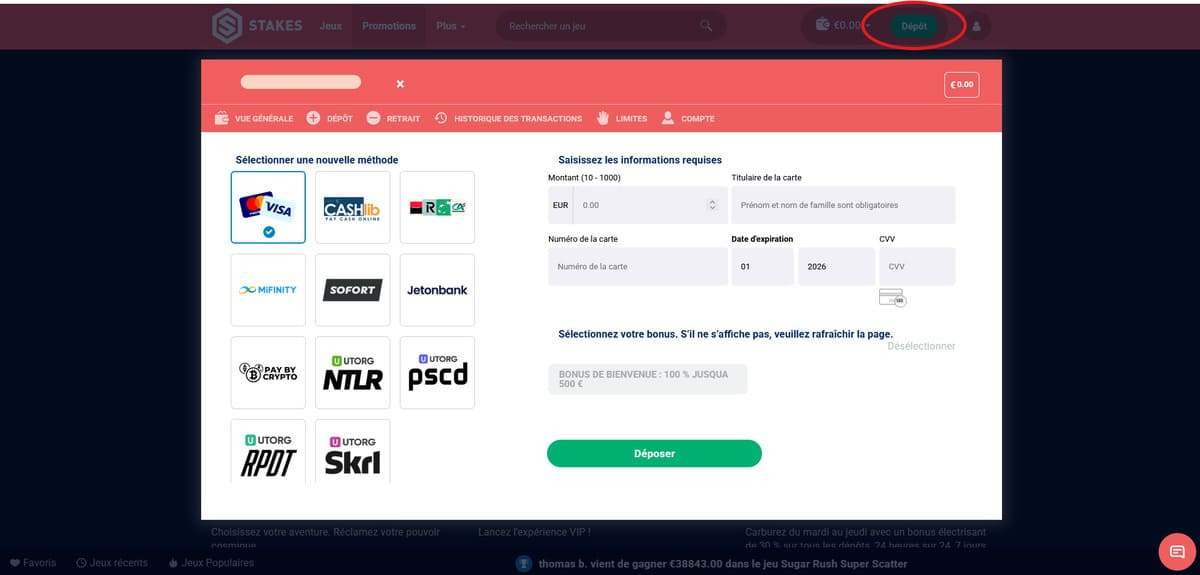
Task: Expand the Plus dropdown menu
Action: 451,26
